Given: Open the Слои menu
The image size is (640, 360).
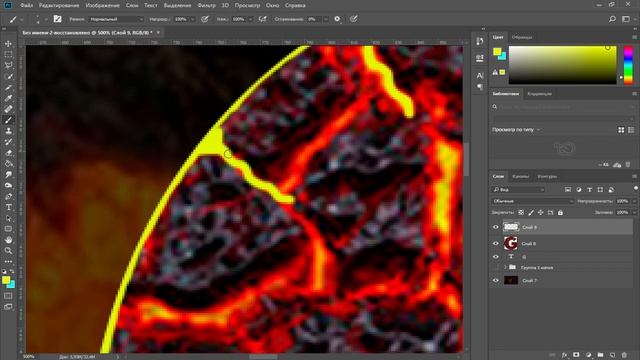Looking at the screenshot, I should [132, 5].
